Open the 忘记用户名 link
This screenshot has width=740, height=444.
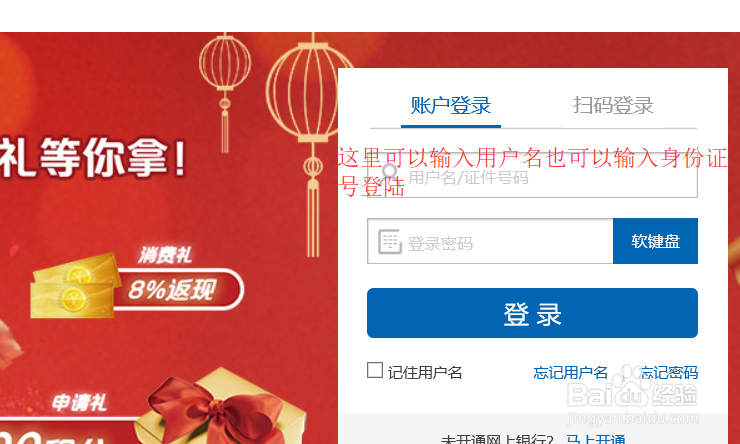point(571,373)
